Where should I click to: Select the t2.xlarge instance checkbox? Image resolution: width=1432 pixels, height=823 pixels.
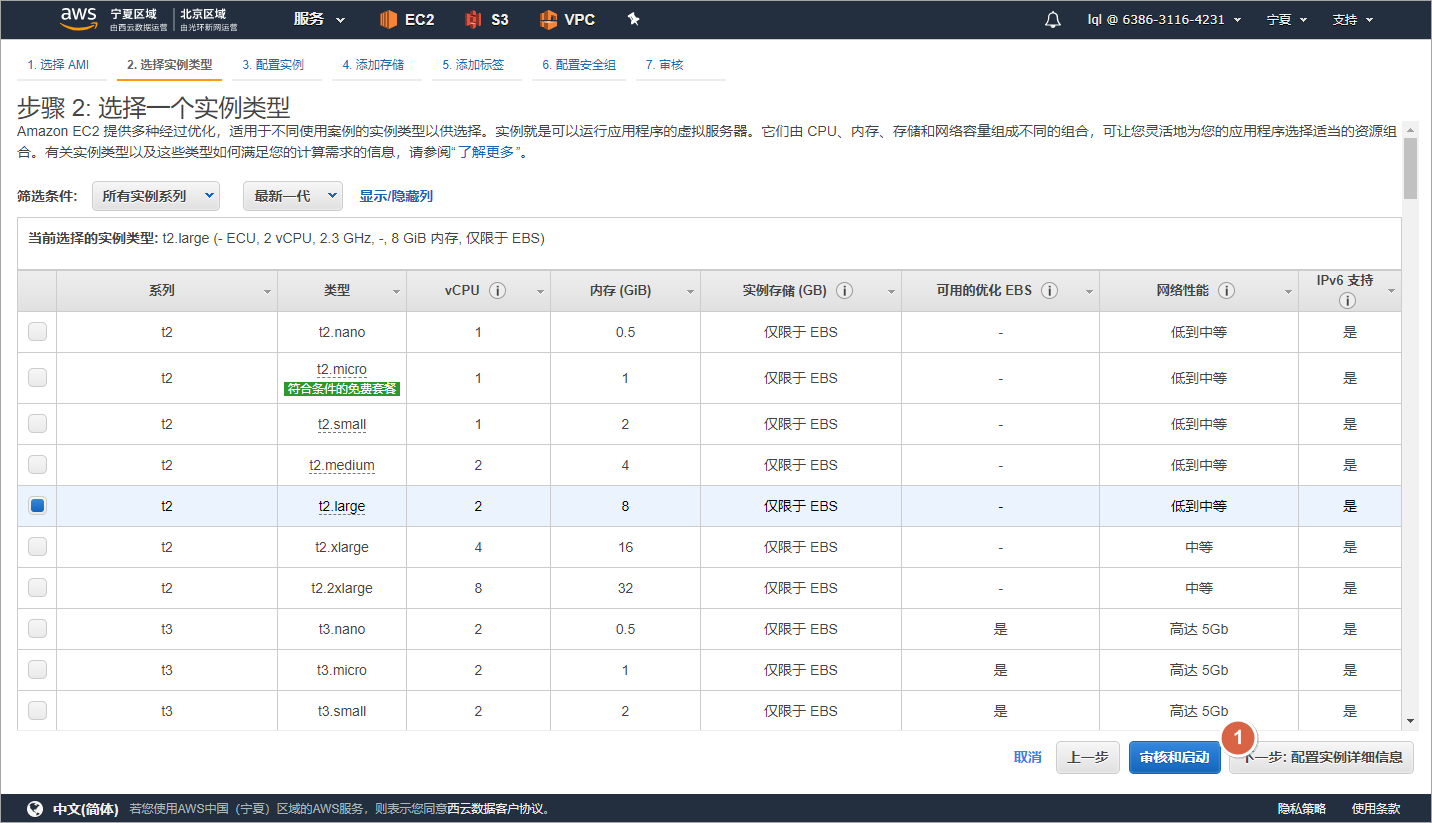(x=37, y=547)
